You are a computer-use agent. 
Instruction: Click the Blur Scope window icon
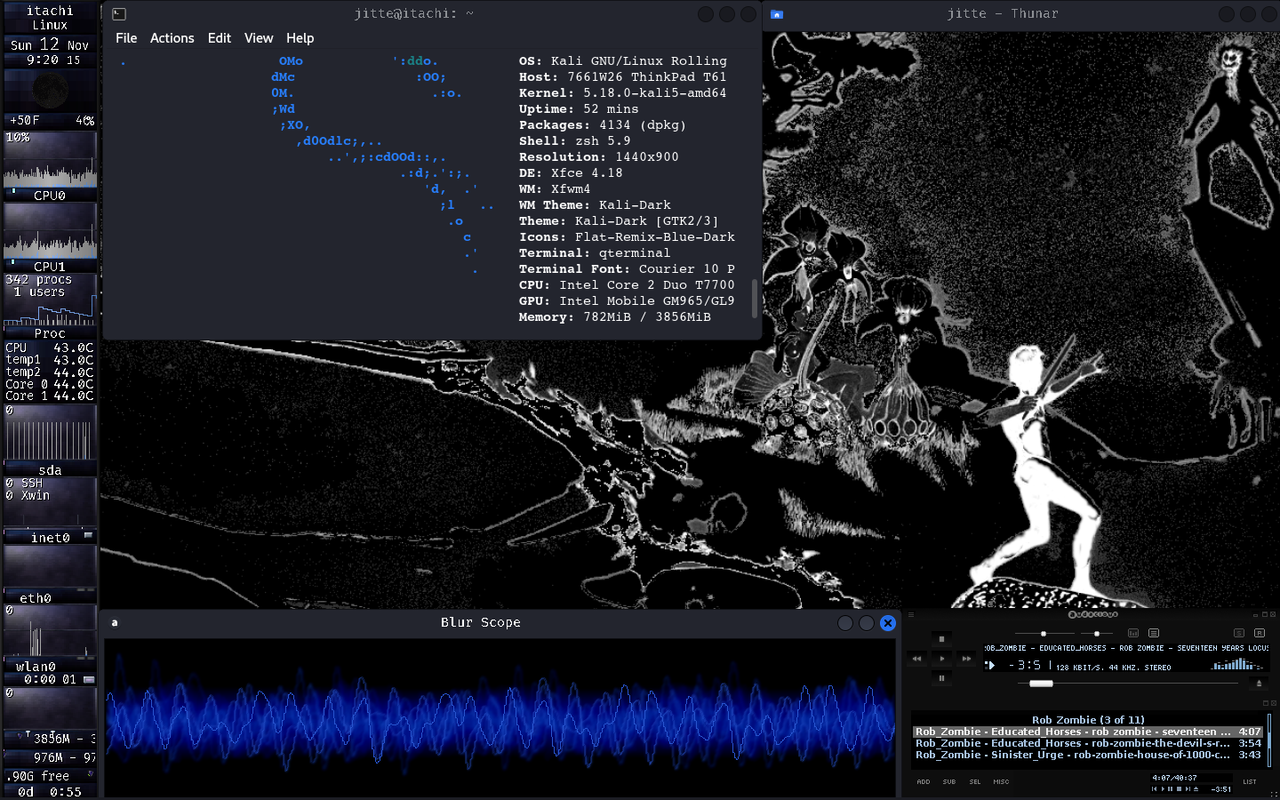pos(114,622)
